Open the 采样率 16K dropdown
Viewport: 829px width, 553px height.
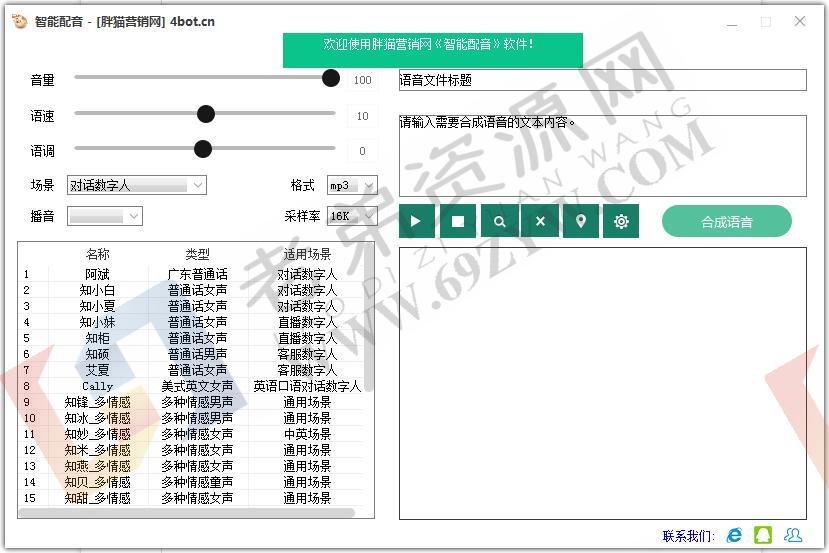[x=352, y=216]
